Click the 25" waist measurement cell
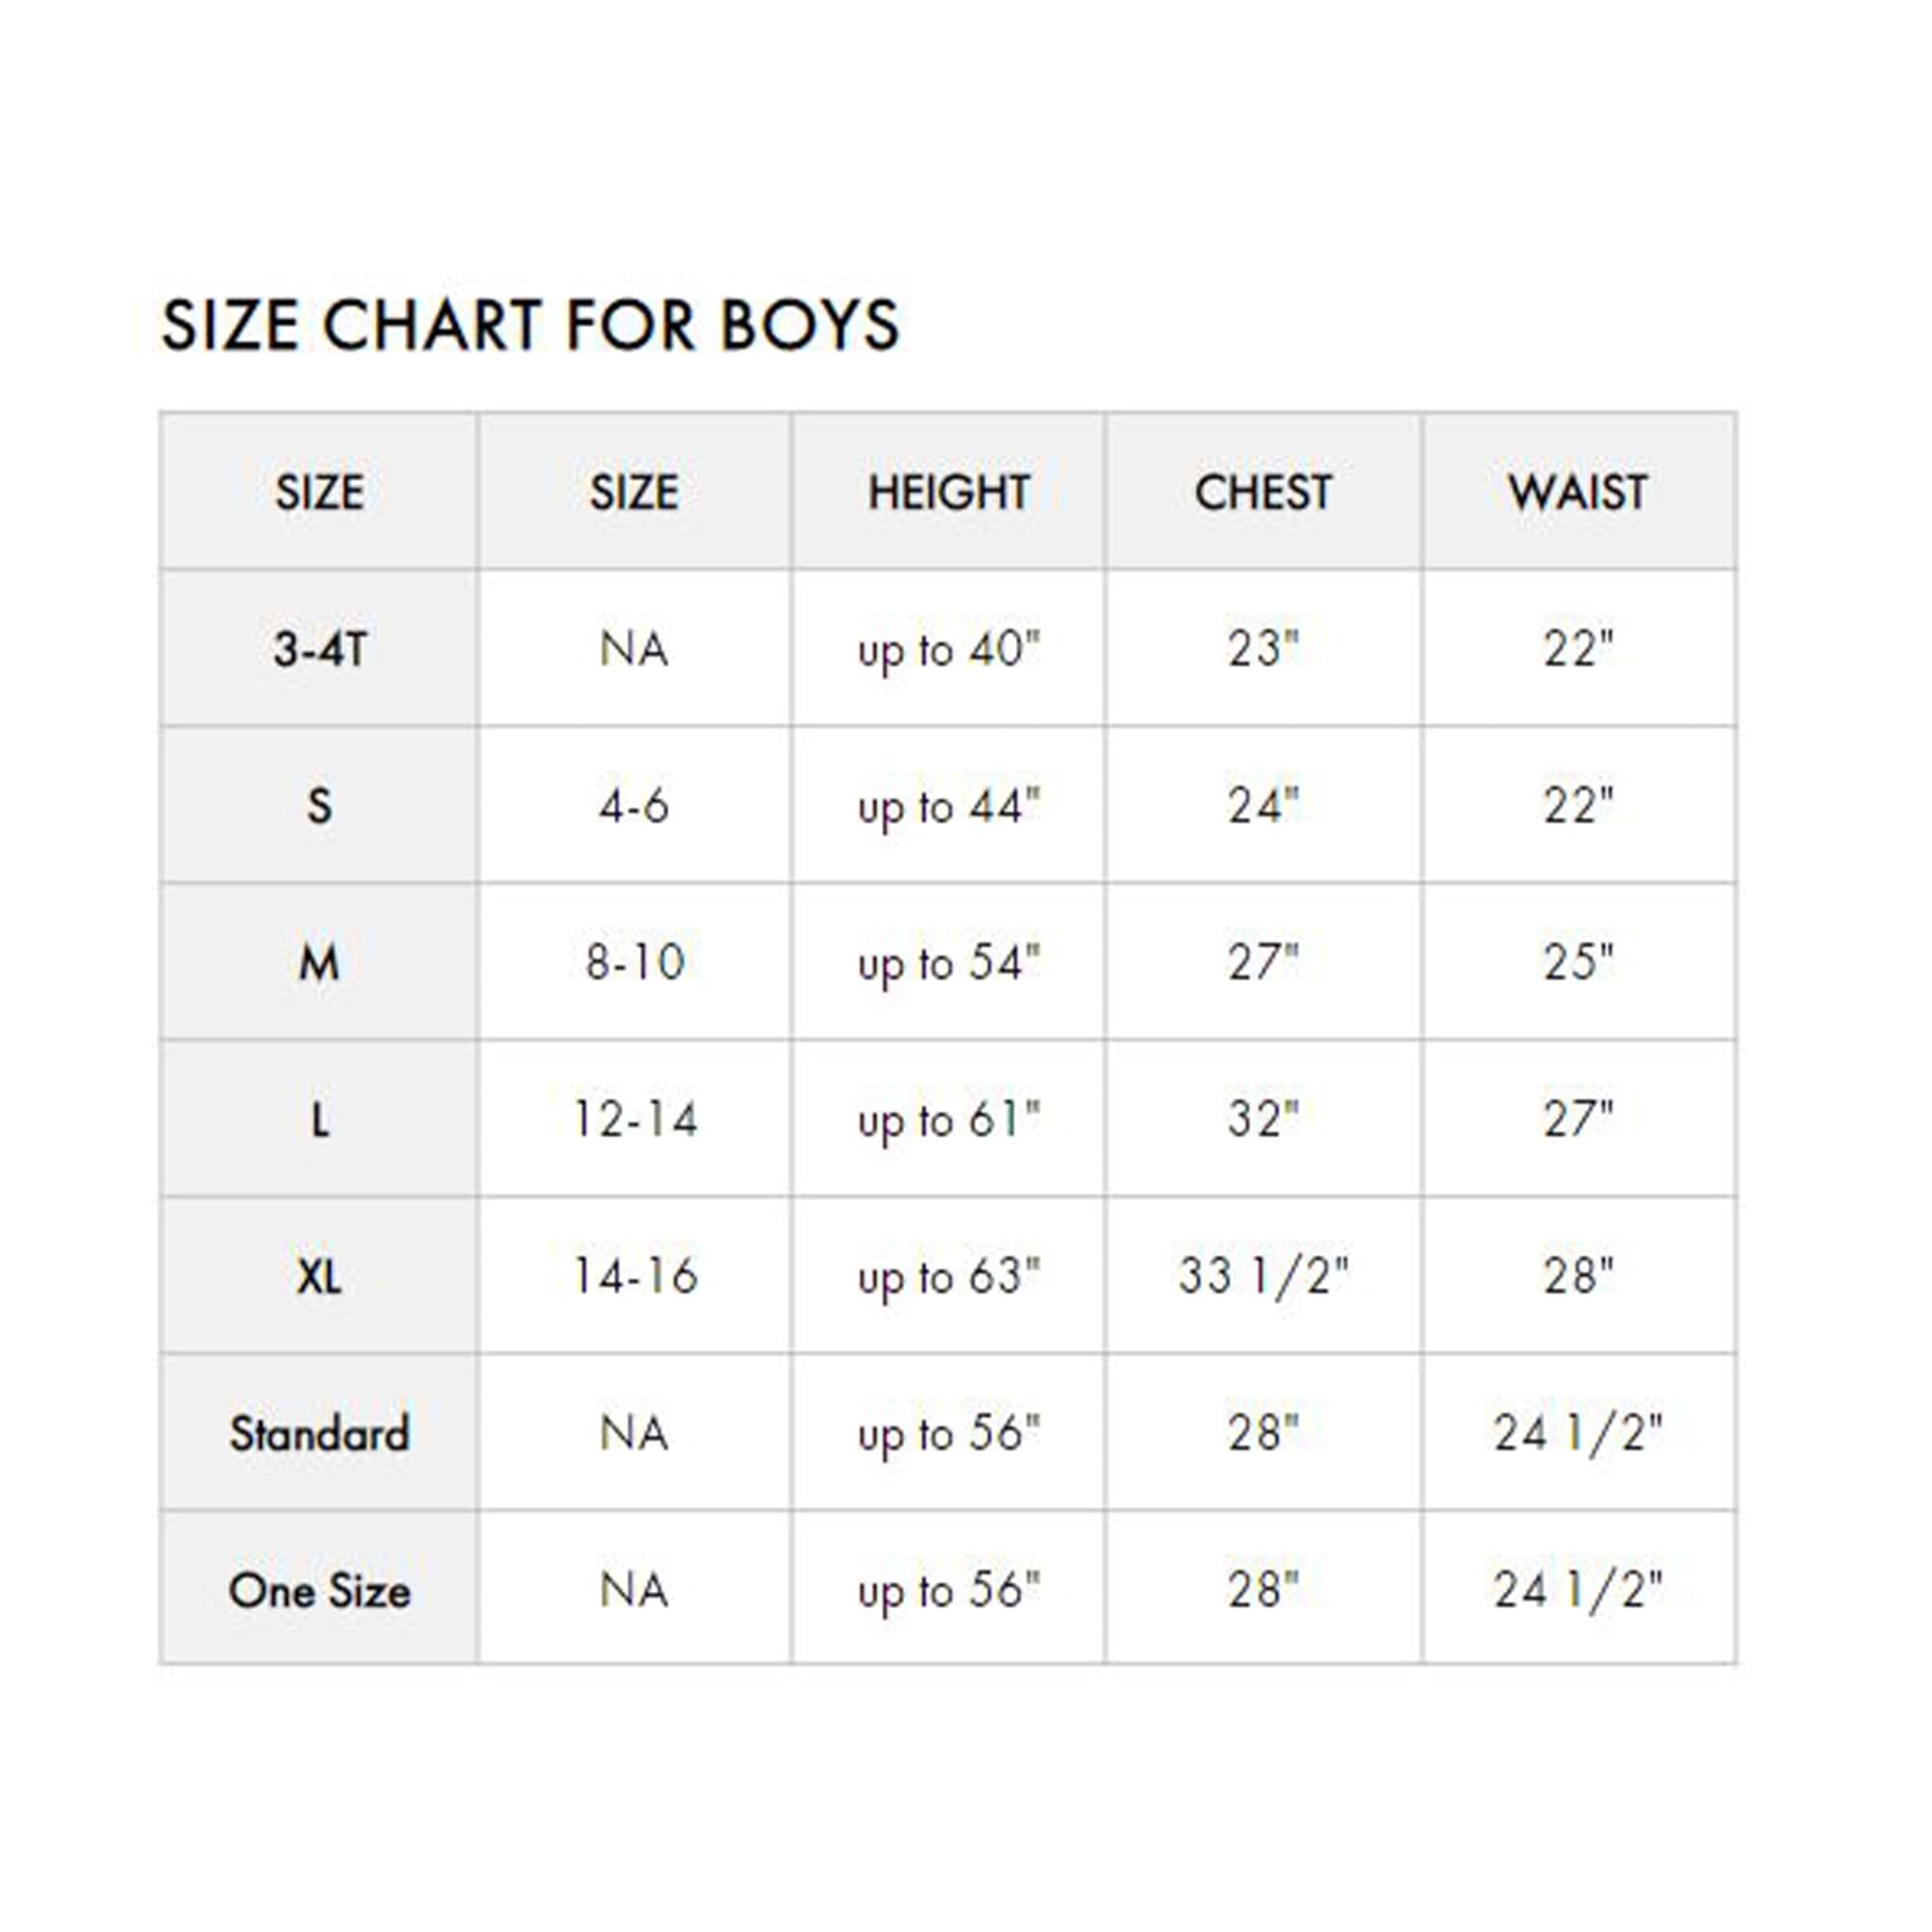This screenshot has width=1932, height=1932. (x=1579, y=963)
